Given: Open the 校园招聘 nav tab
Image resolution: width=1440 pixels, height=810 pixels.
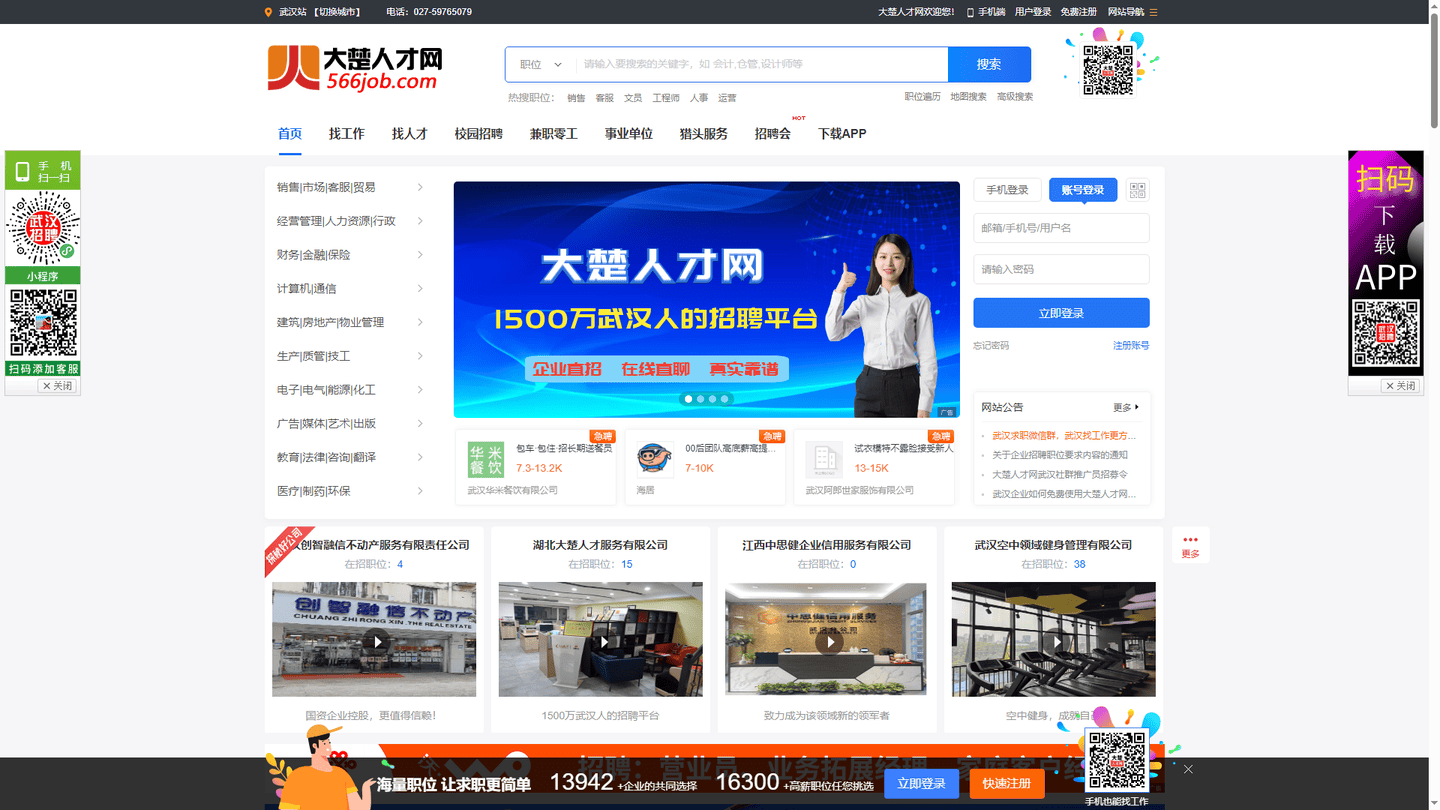Looking at the screenshot, I should pyautogui.click(x=479, y=133).
